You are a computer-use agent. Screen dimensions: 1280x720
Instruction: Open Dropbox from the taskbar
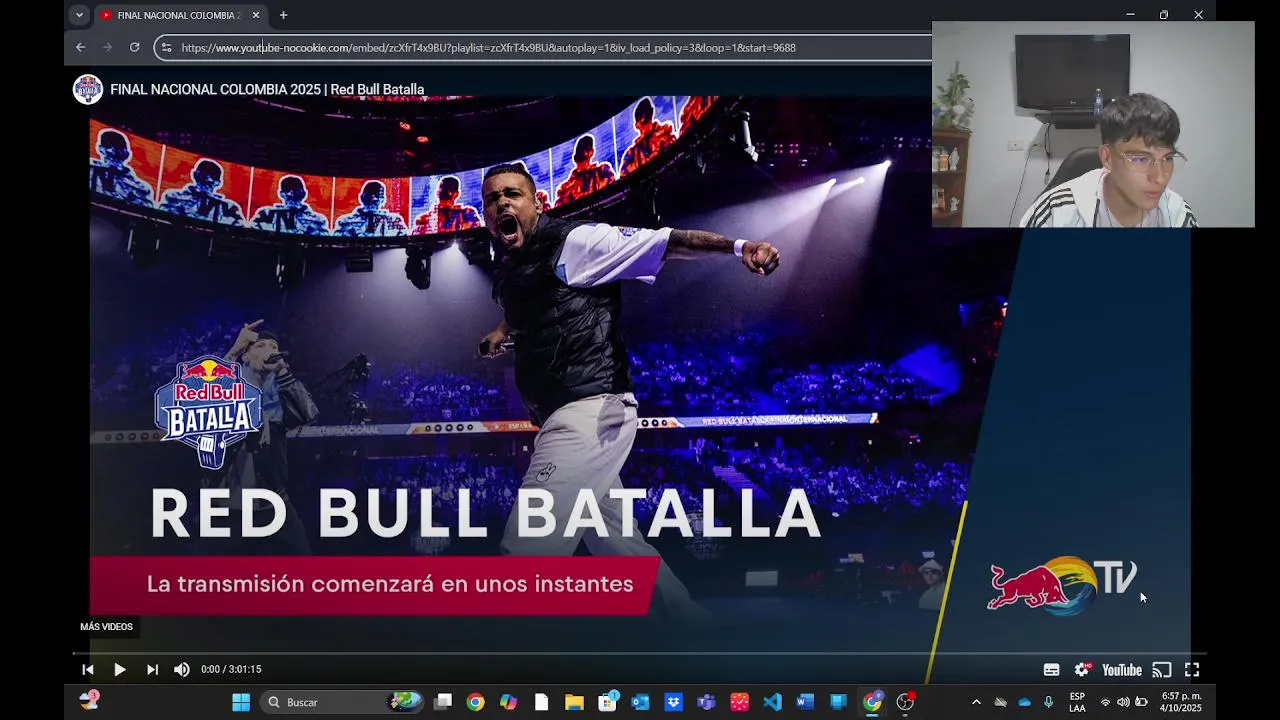pos(673,702)
